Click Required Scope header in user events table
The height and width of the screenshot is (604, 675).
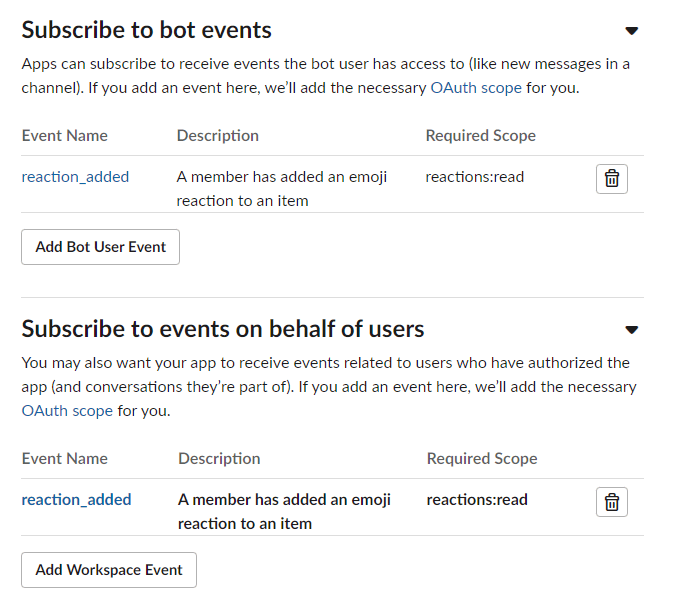point(482,458)
